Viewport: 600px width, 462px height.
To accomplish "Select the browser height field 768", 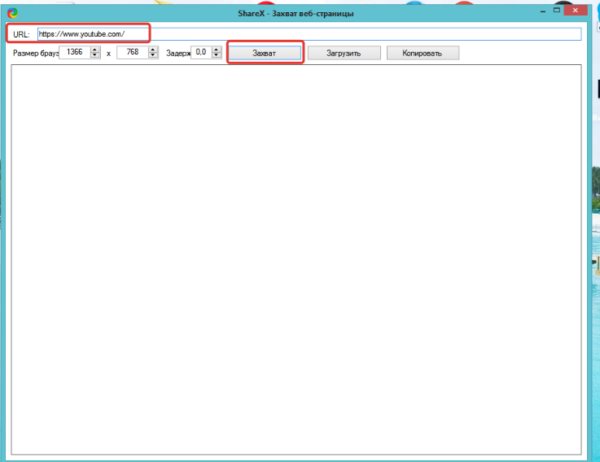I will [133, 52].
